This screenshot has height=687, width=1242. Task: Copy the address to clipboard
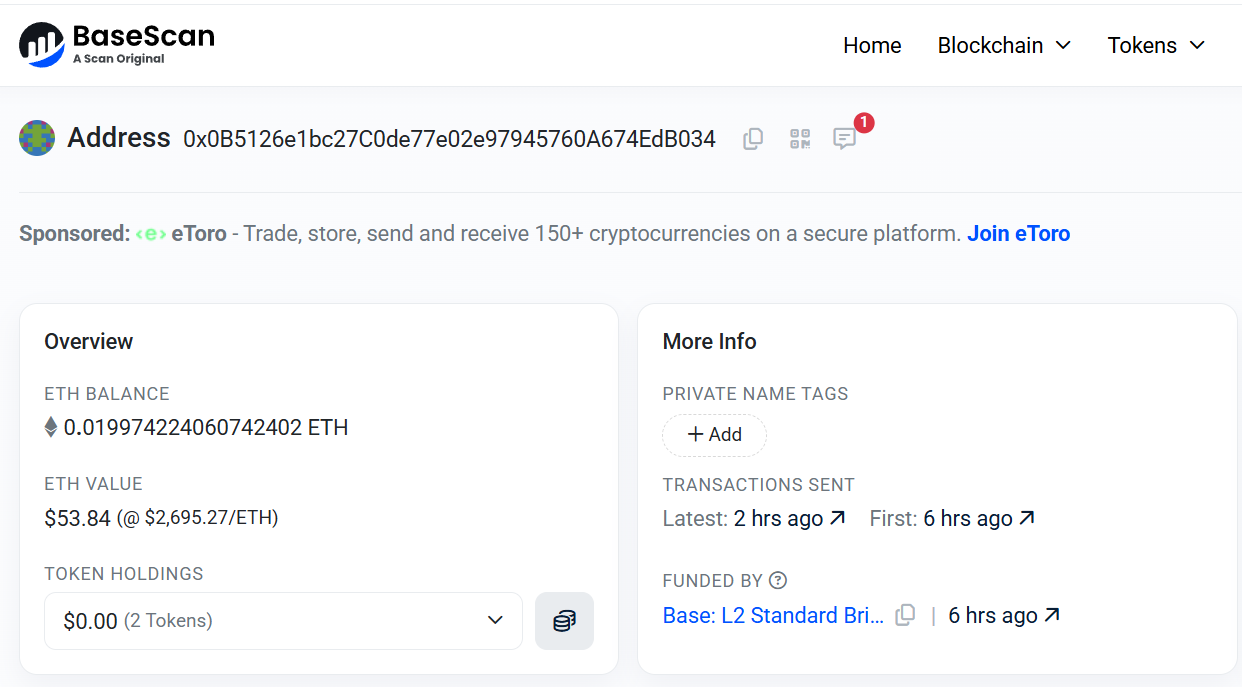pos(753,139)
